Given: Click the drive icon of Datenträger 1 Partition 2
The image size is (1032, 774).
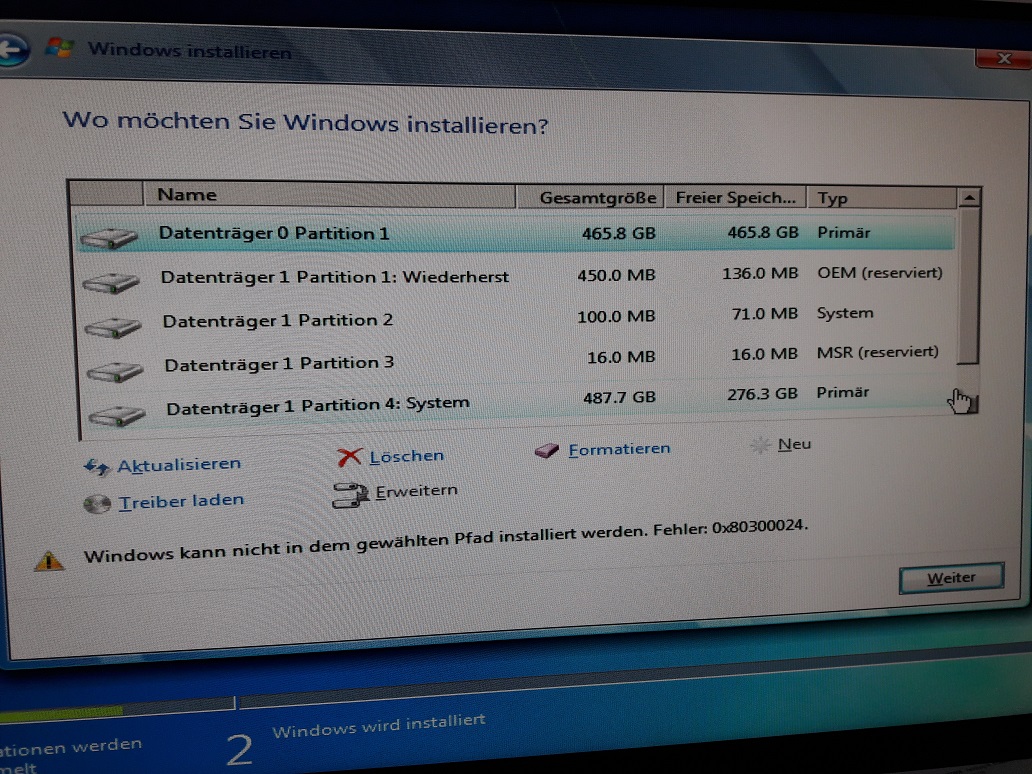Looking at the screenshot, I should [x=113, y=326].
